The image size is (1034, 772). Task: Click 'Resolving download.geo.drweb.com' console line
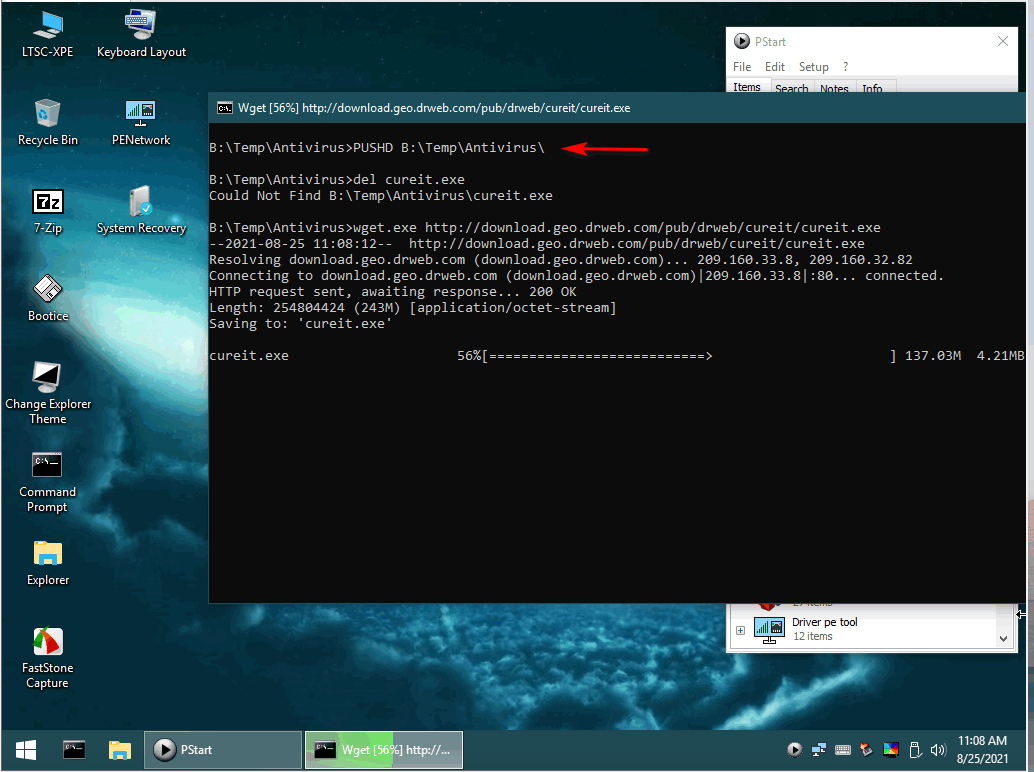click(x=561, y=260)
